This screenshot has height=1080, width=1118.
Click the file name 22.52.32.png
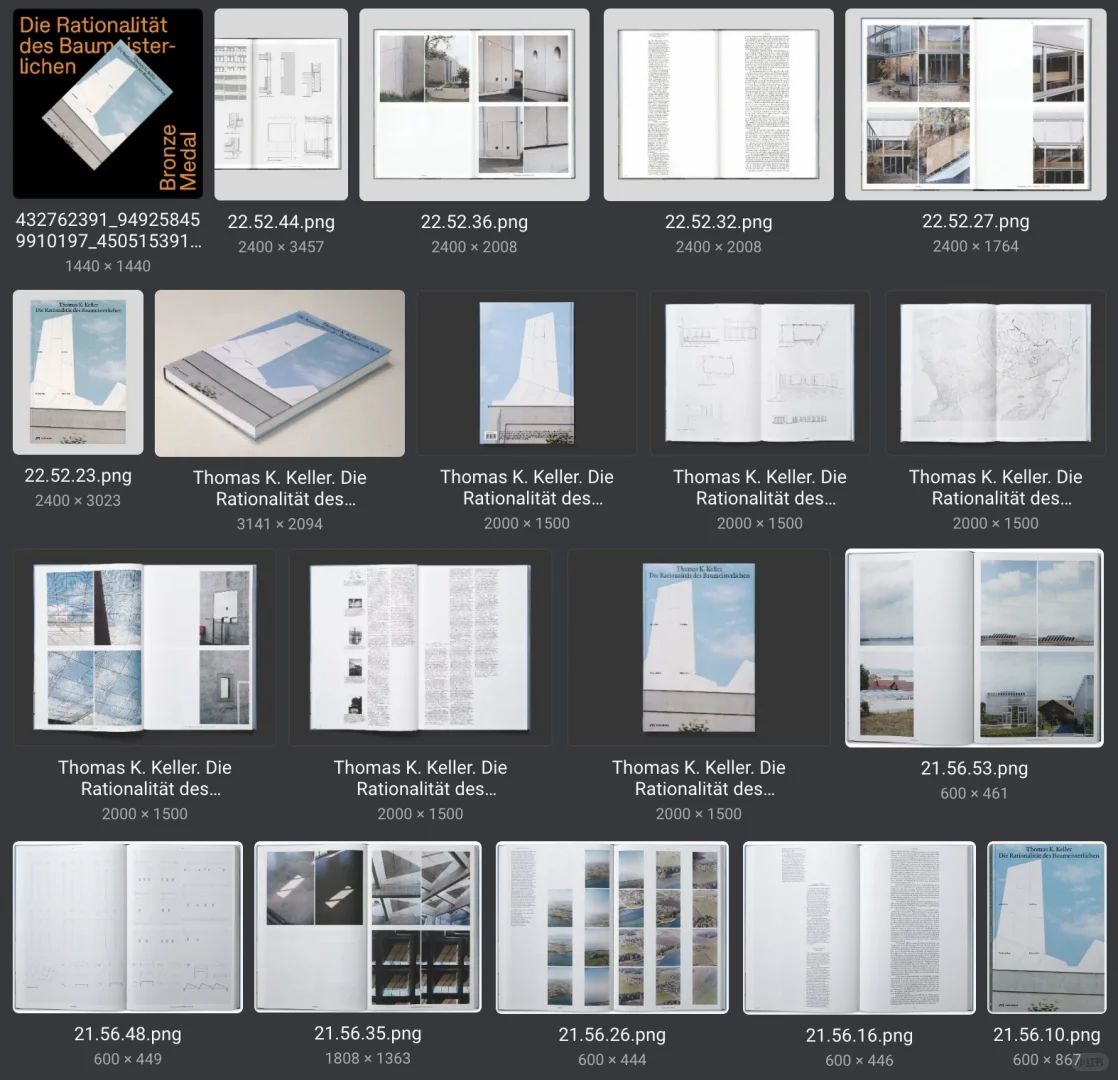click(x=719, y=222)
